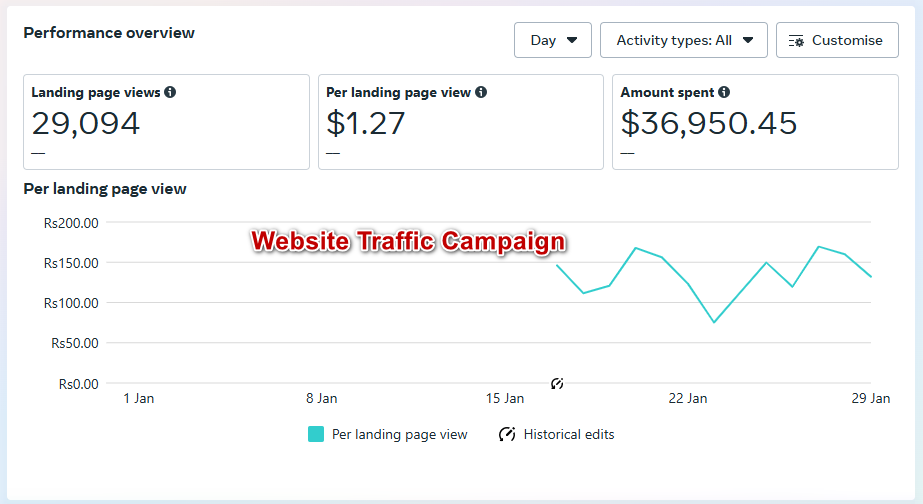Viewport: 923px width, 504px height.
Task: Click info icon beside Per landing page view
Action: point(481,92)
